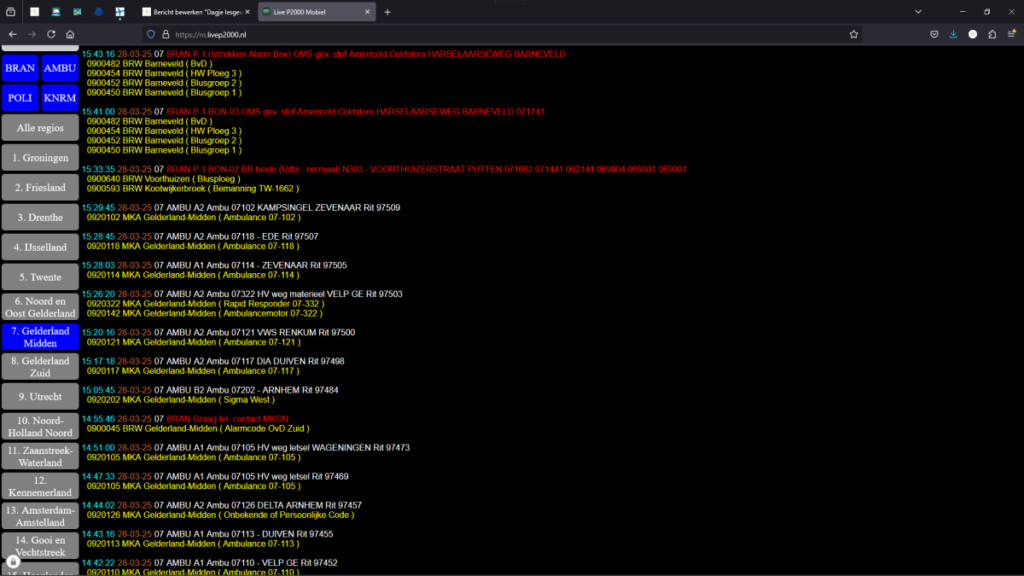Image resolution: width=1024 pixels, height=576 pixels.
Task: Select region 3. Drenthe
Action: [x=40, y=217]
